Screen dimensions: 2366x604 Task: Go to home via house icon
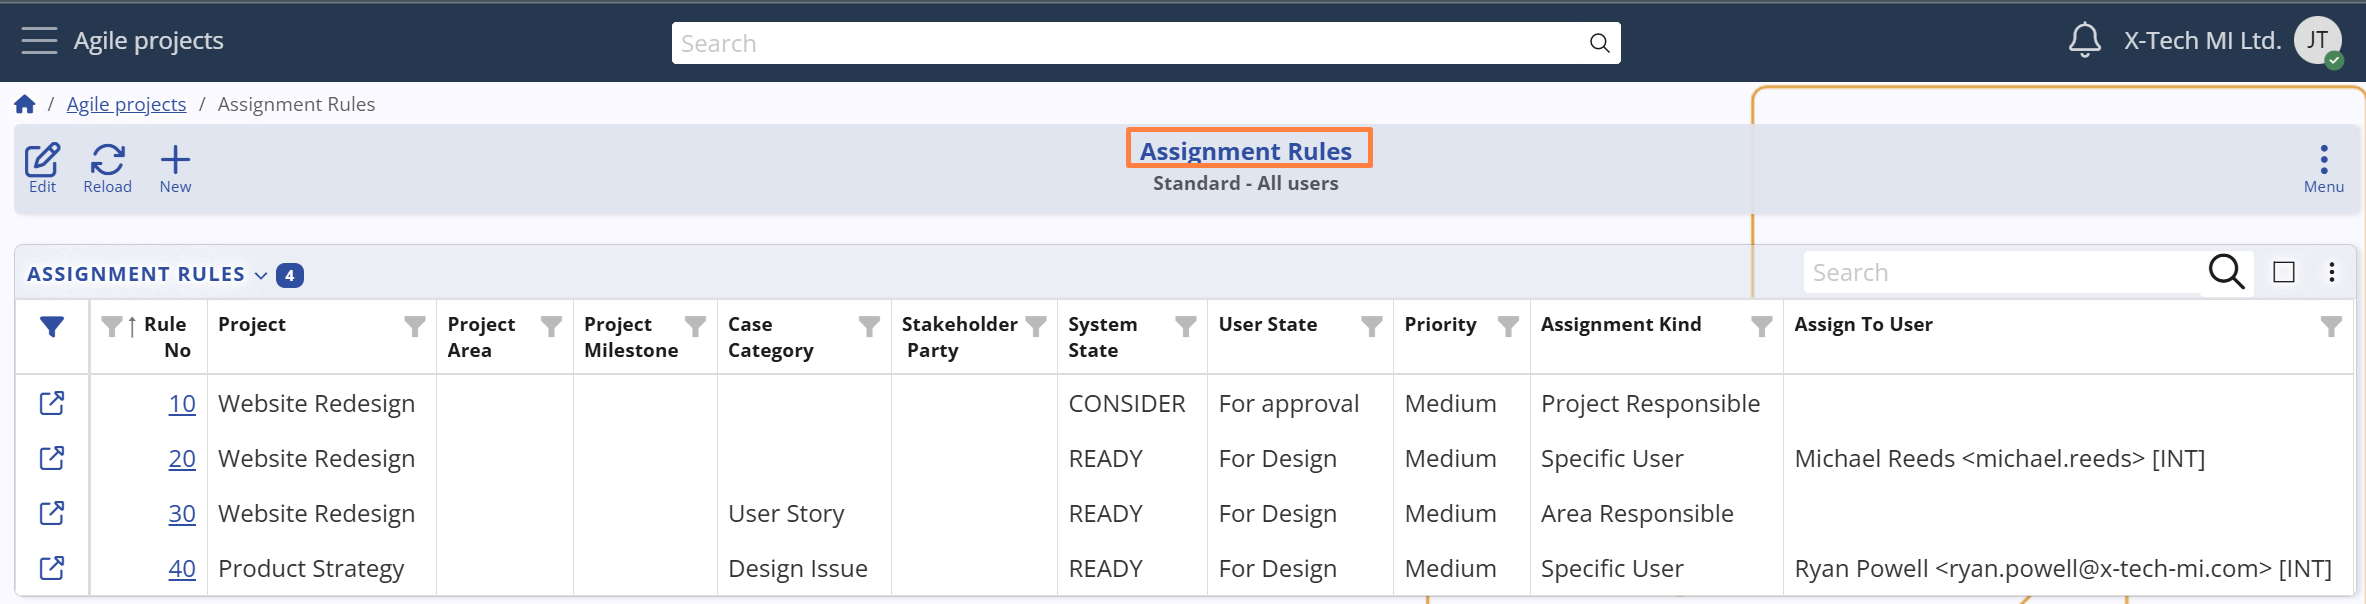tap(25, 104)
